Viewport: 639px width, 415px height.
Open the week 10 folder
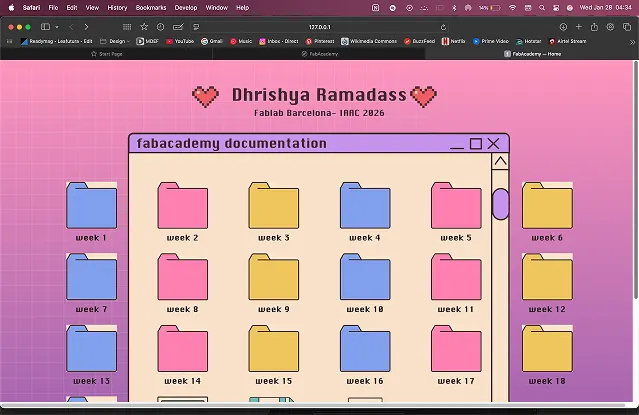pyautogui.click(x=365, y=277)
